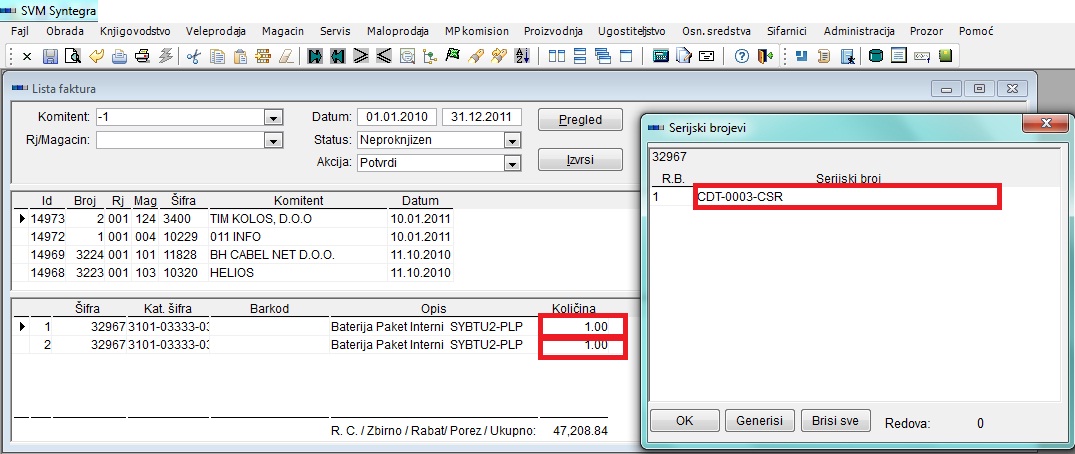Viewport: 1075px width, 454px height.
Task: Click the scissors Cut icon
Action: (194, 56)
